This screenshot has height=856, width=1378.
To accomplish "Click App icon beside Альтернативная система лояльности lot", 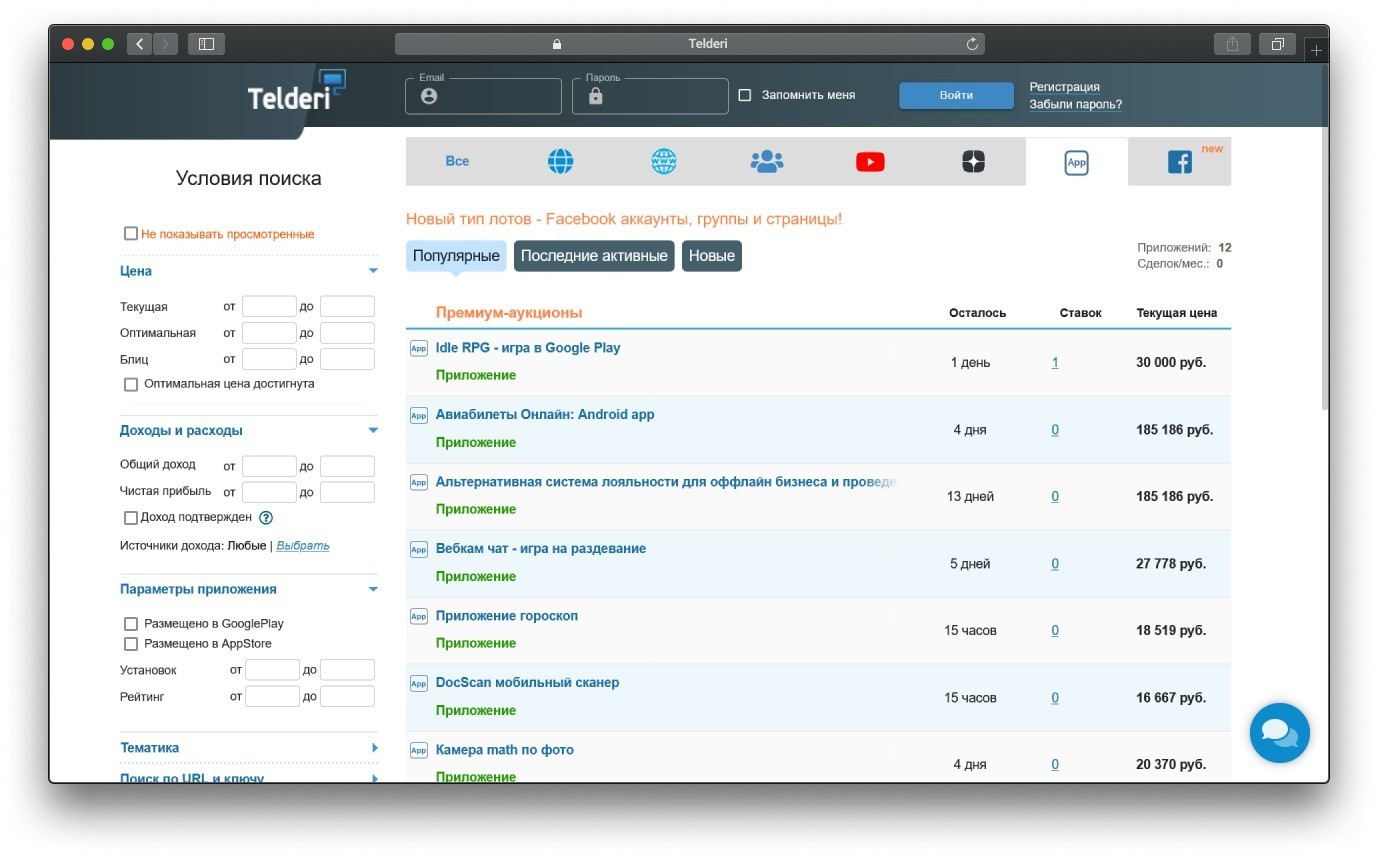I will pos(419,482).
